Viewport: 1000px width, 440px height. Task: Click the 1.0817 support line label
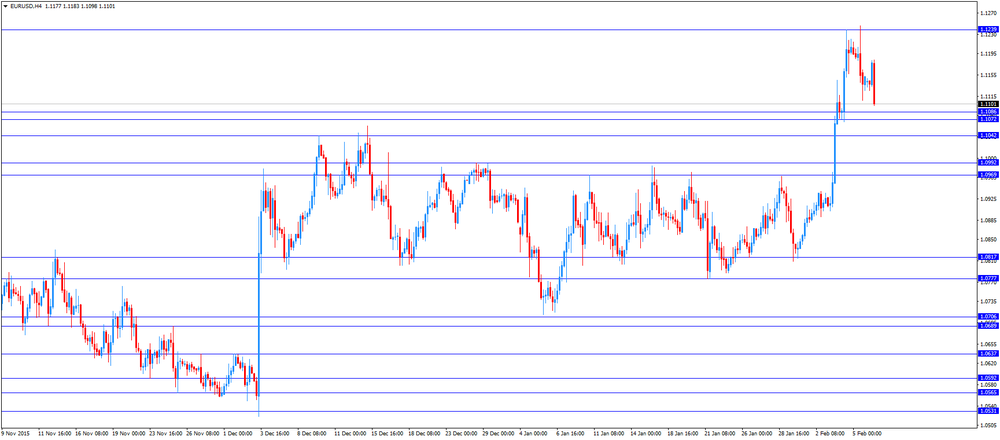988,257
